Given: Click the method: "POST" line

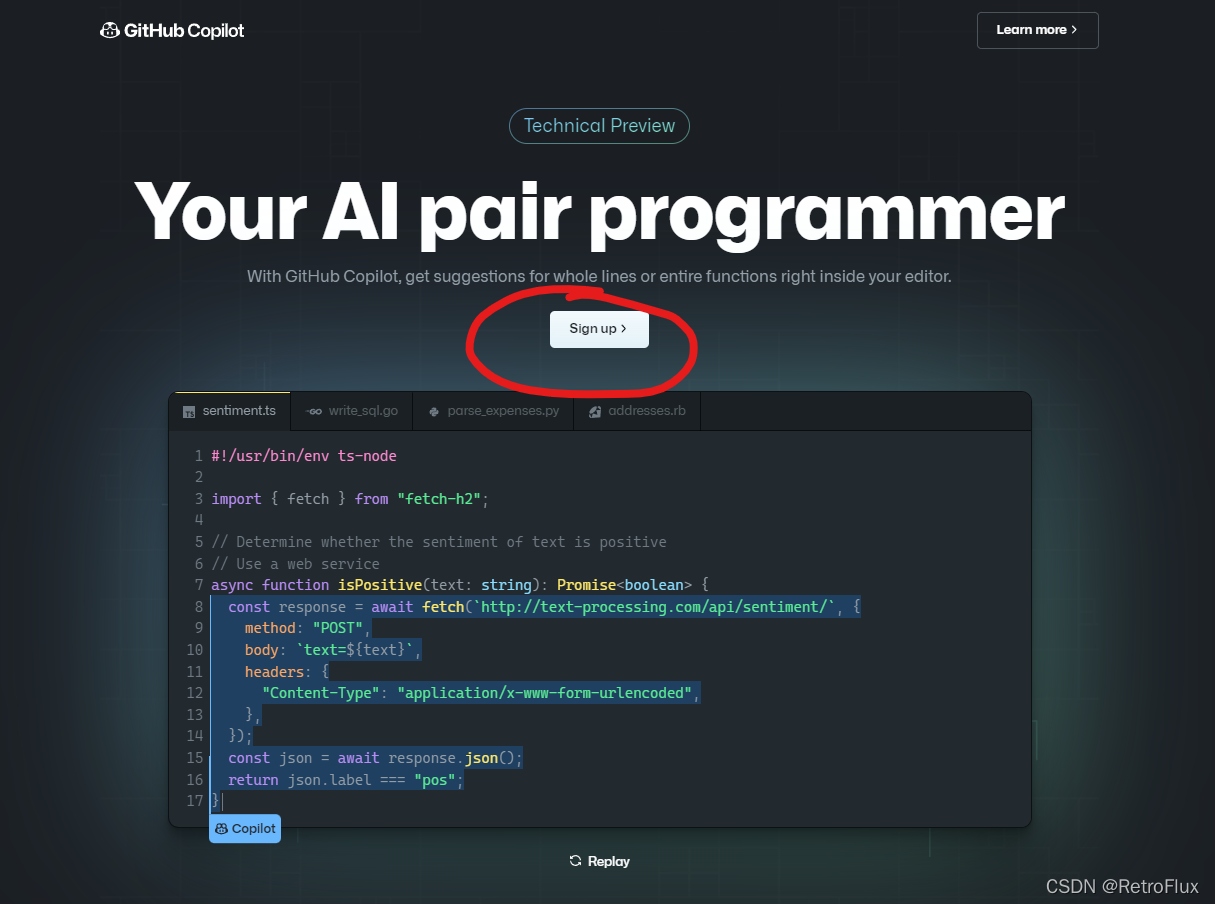Looking at the screenshot, I should coord(307,629).
